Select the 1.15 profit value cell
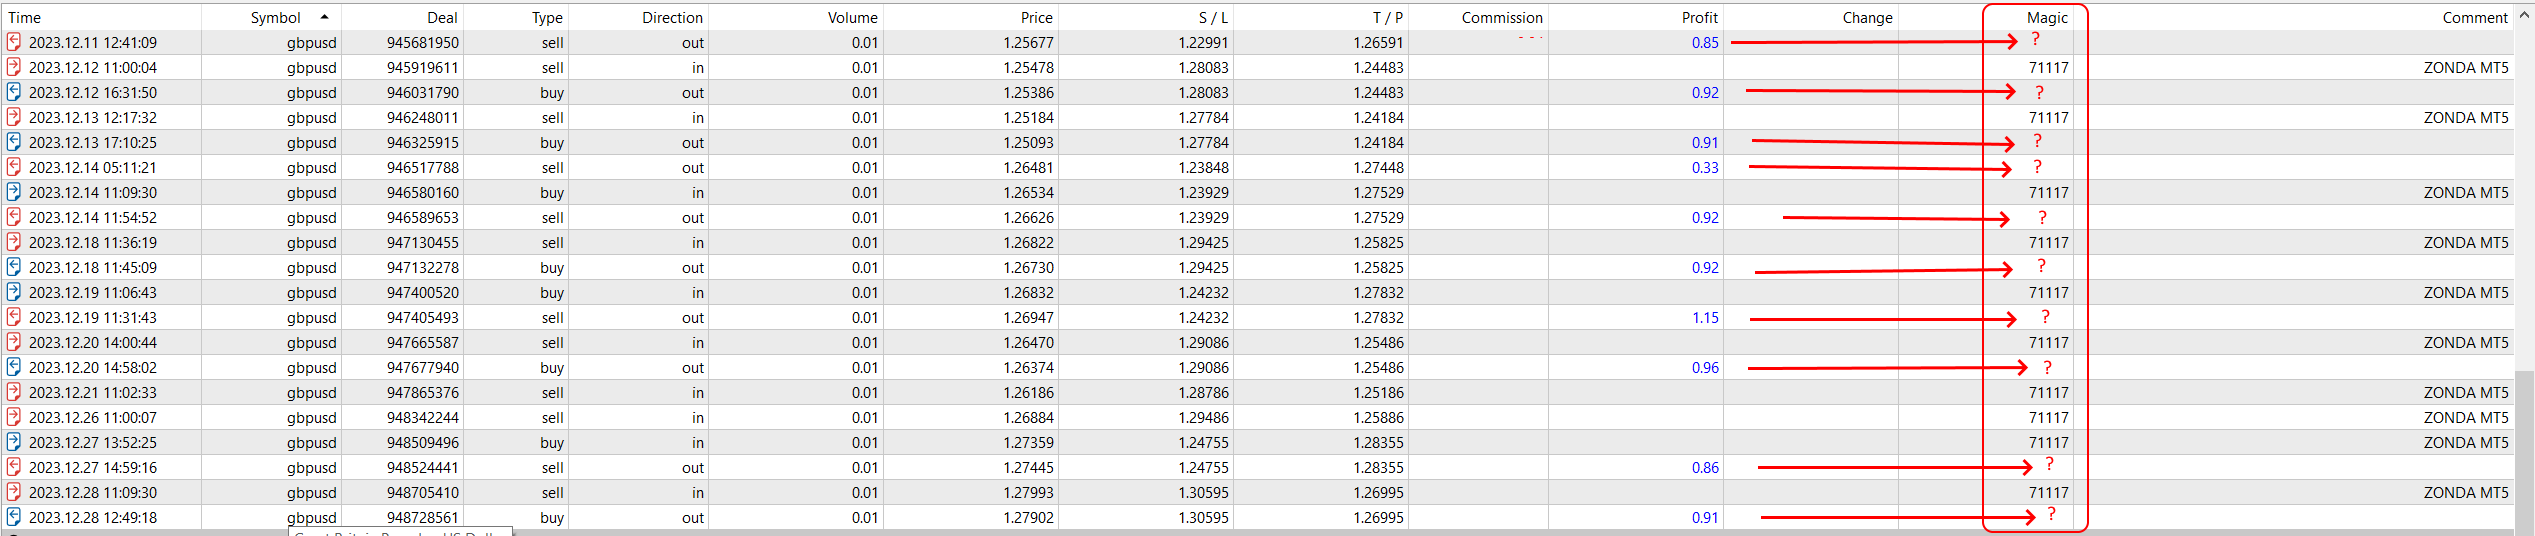2535x536 pixels. (x=1705, y=317)
